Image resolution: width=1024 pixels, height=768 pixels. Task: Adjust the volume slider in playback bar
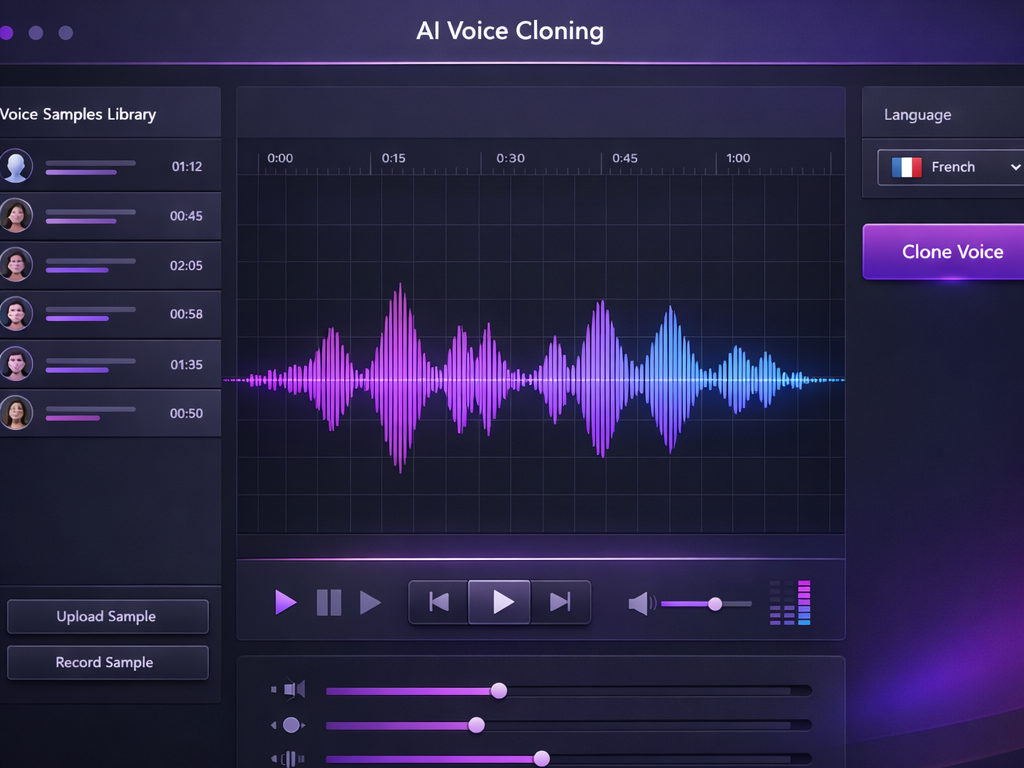click(714, 604)
